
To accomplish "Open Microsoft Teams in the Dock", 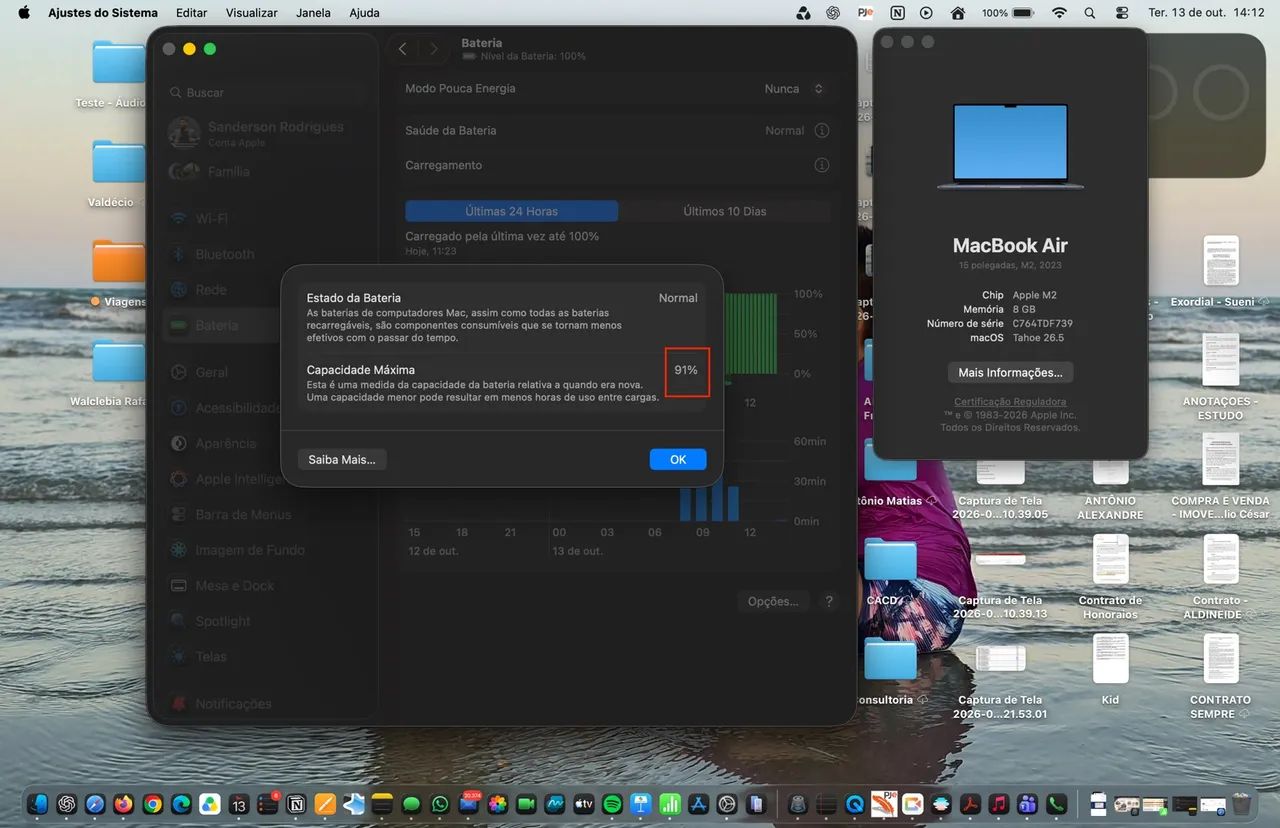I will click(x=1027, y=804).
